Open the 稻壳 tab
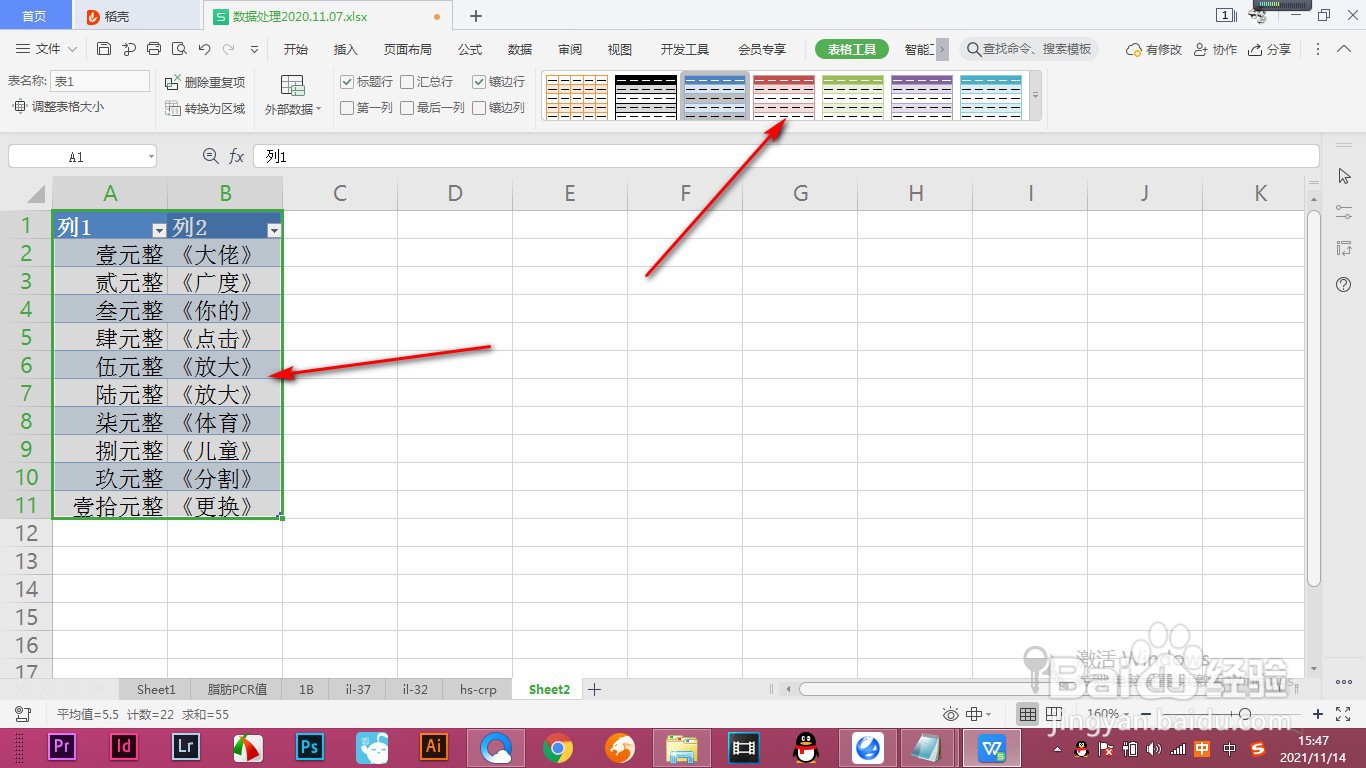 137,16
